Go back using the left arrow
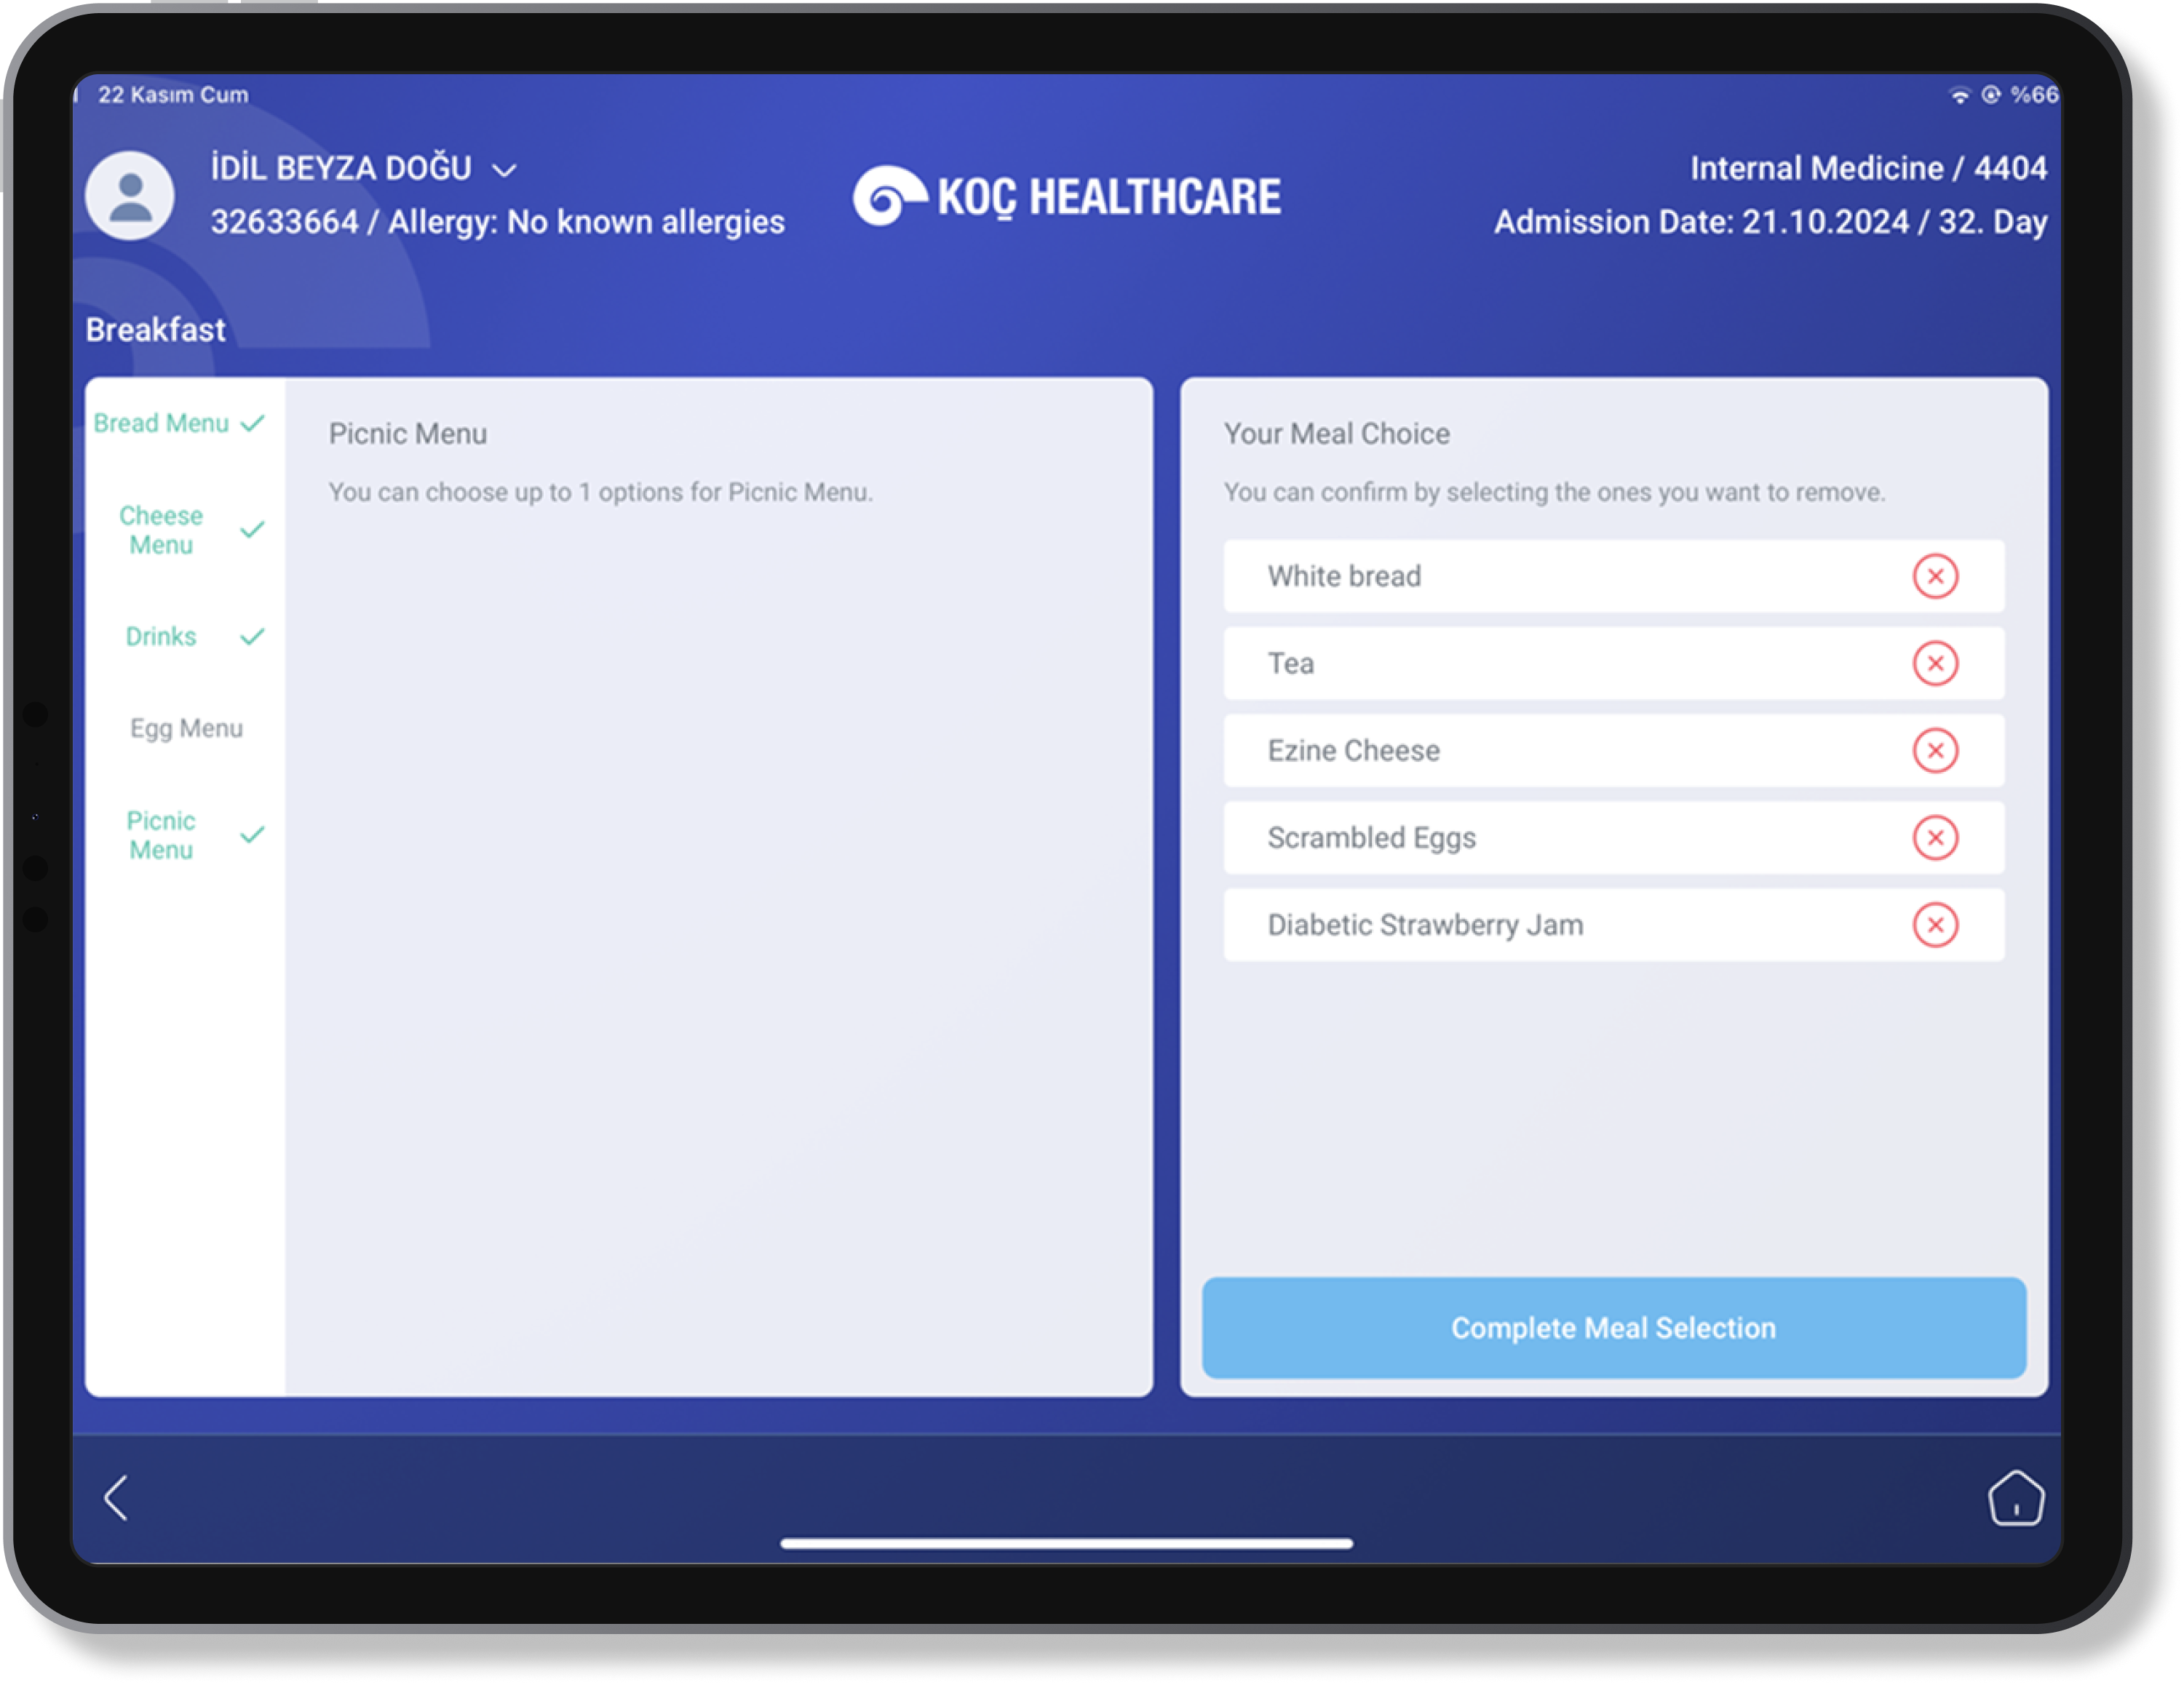 click(x=117, y=1497)
